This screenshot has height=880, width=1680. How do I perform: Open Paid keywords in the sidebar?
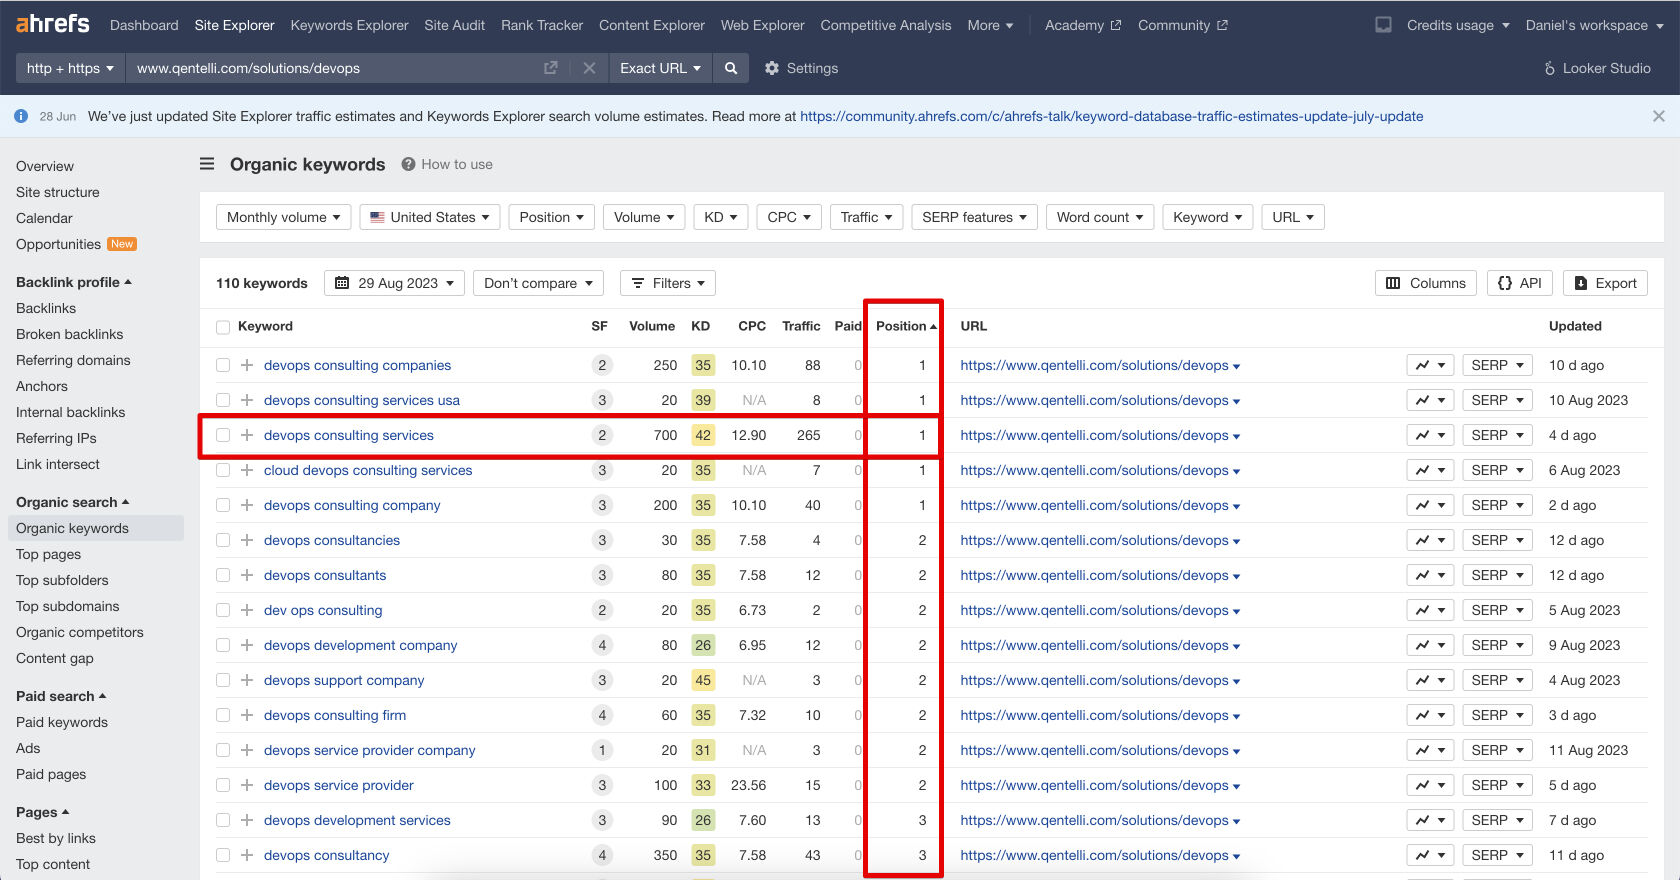pos(62,722)
